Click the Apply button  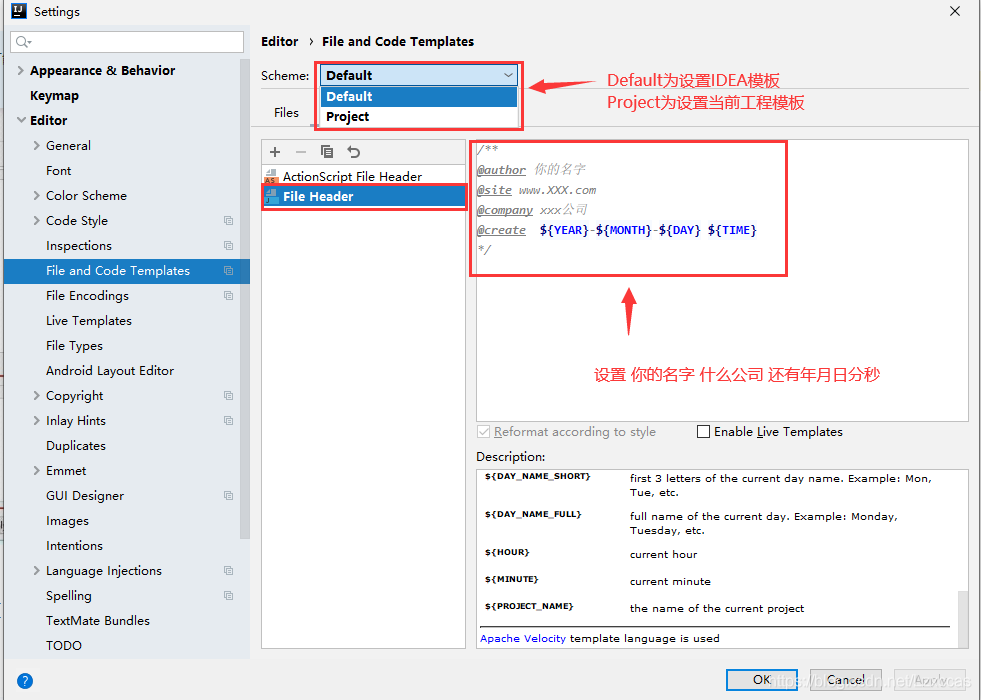click(929, 679)
